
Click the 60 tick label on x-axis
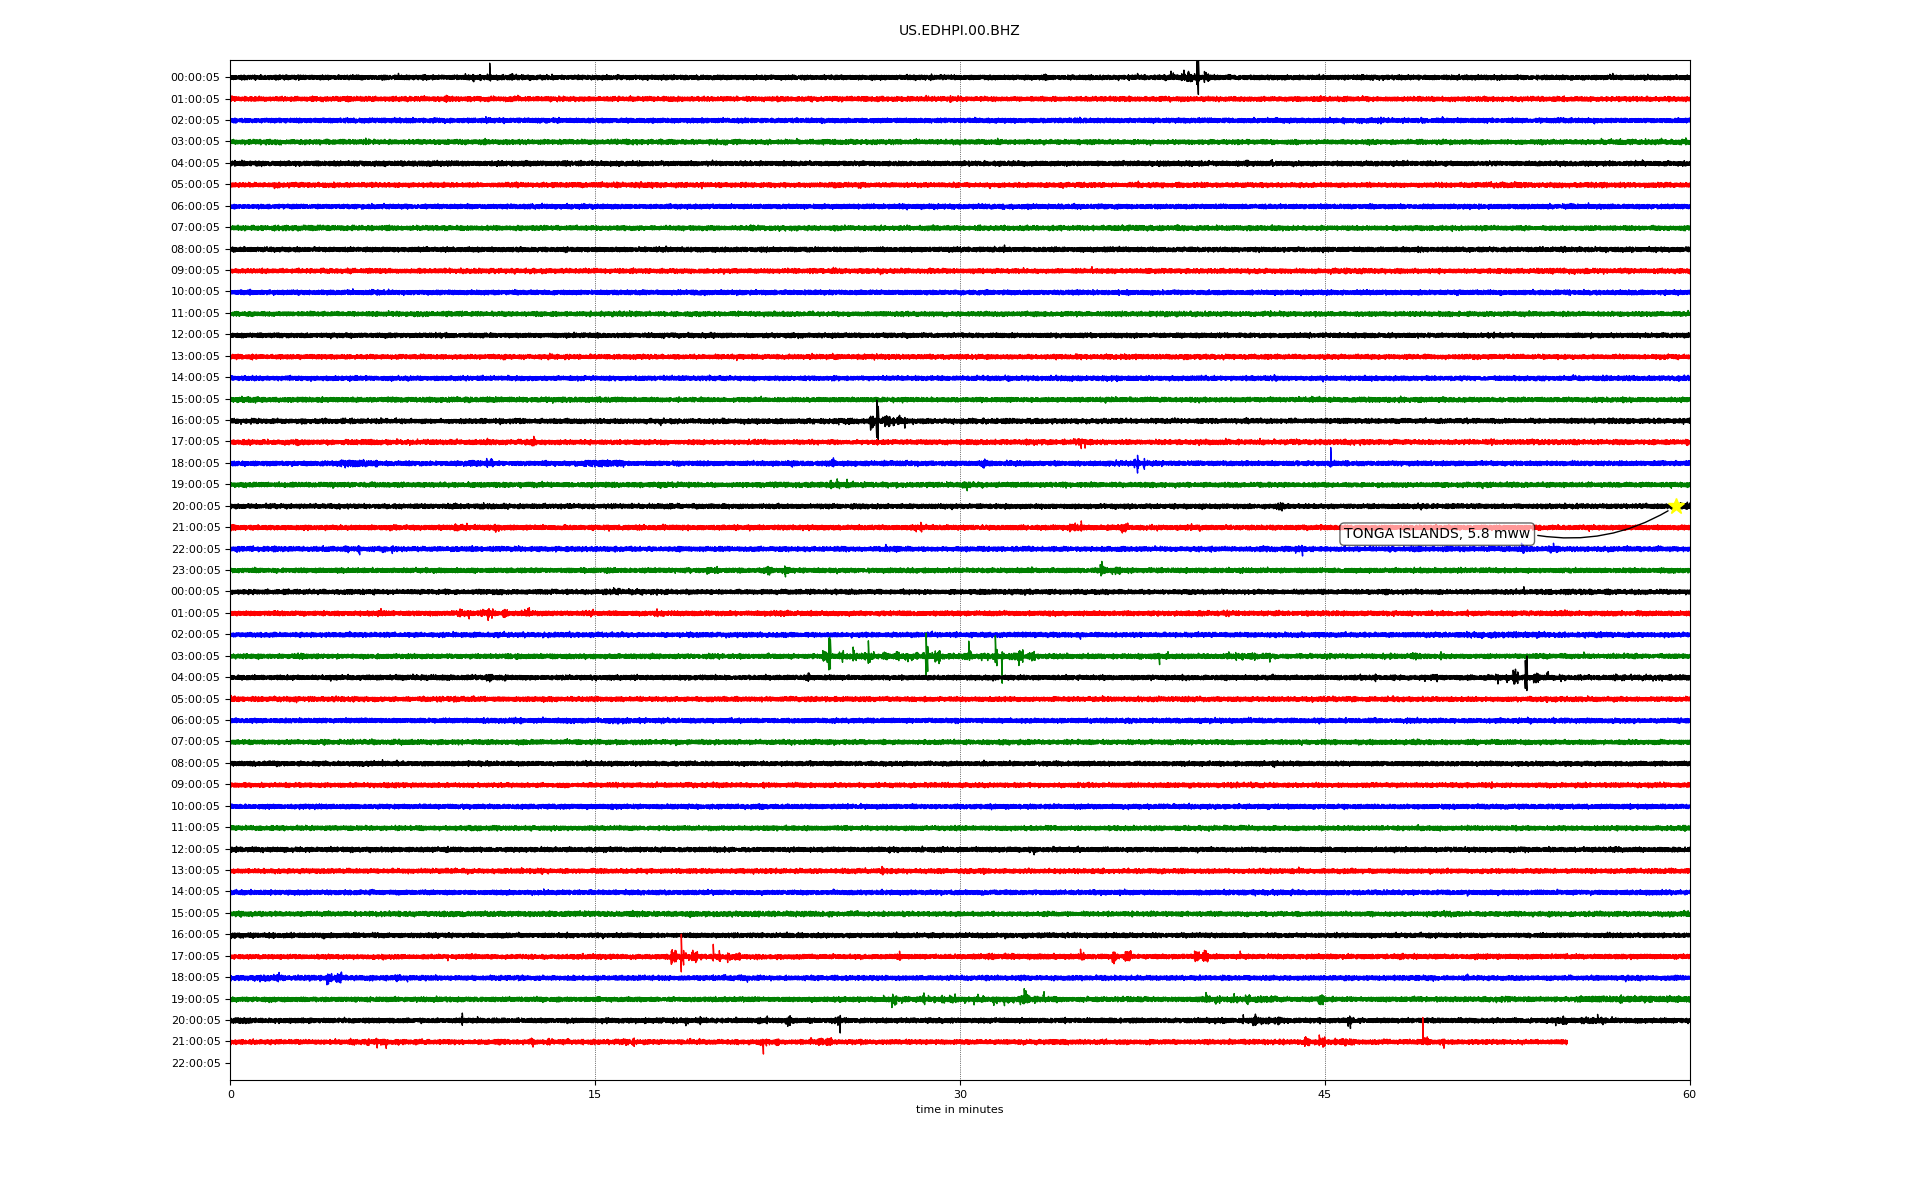click(x=1689, y=1094)
